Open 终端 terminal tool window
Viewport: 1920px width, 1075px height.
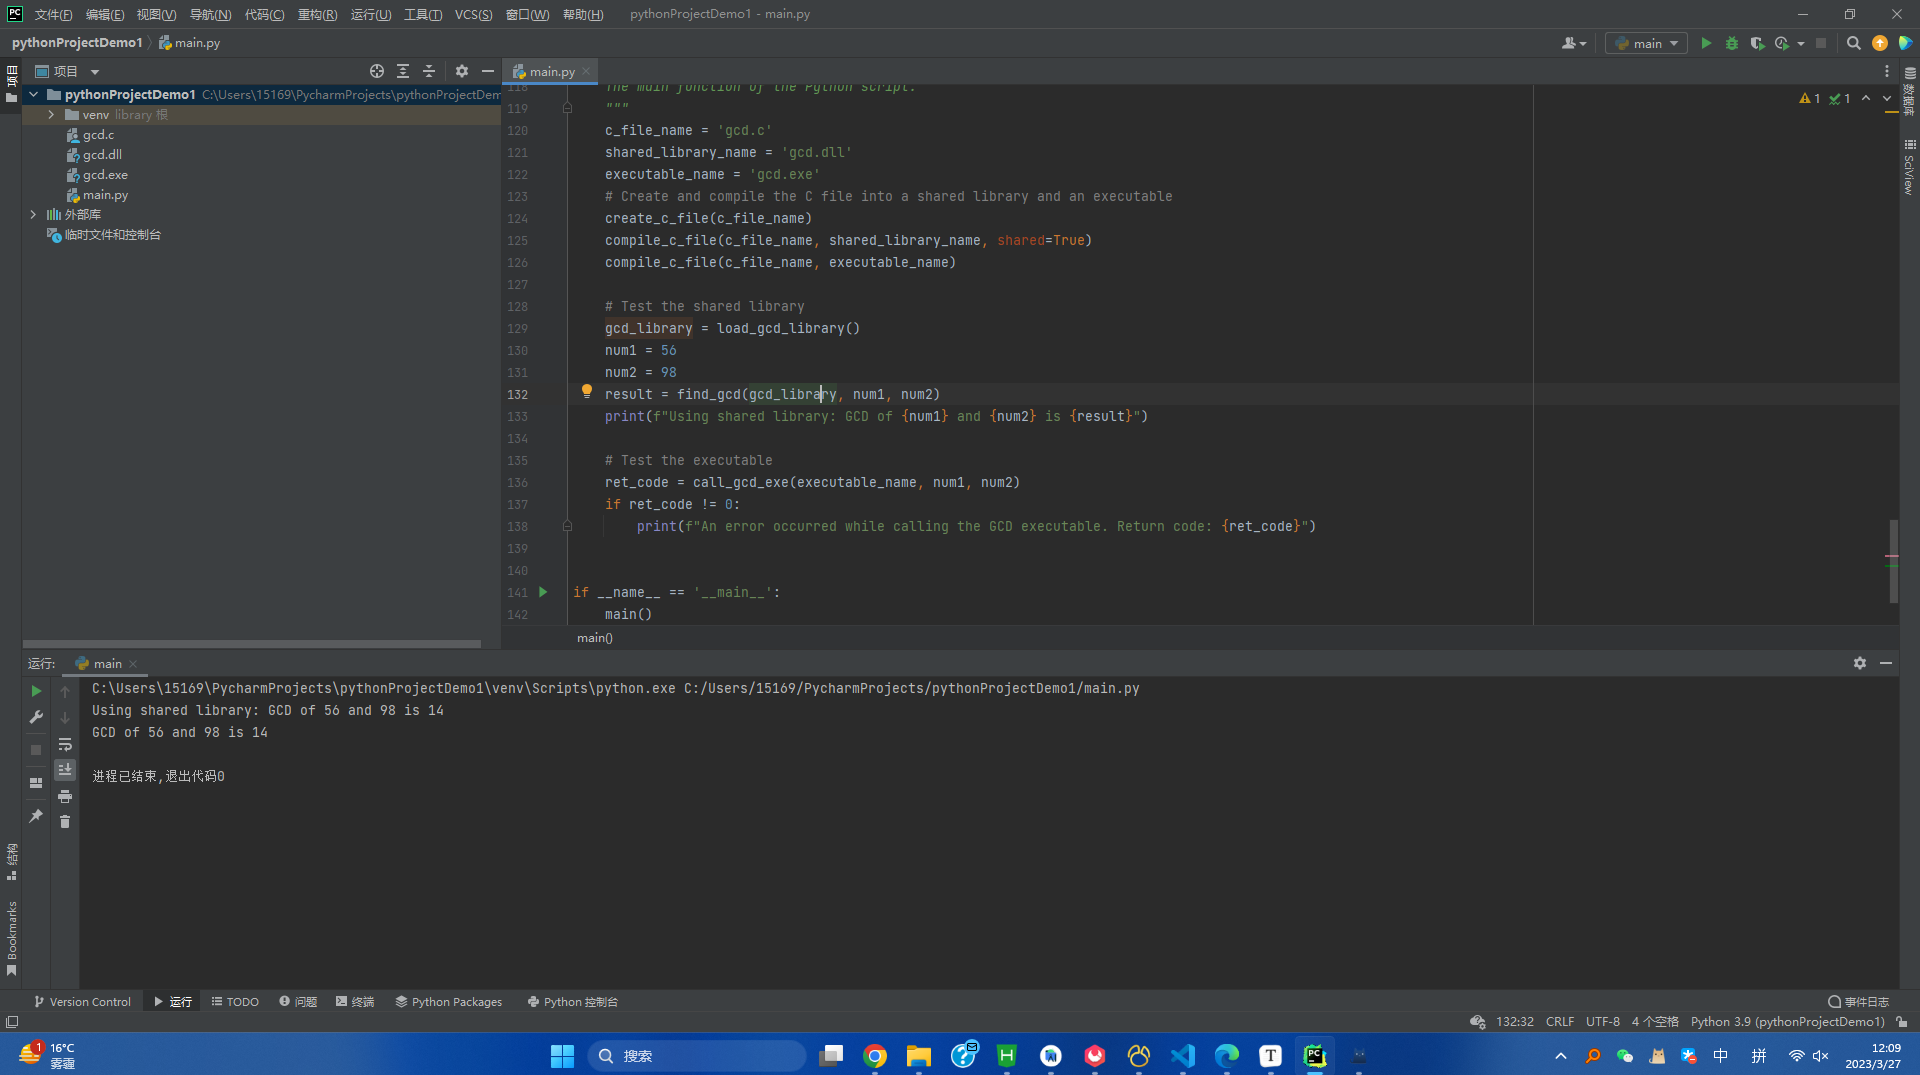tap(355, 1001)
